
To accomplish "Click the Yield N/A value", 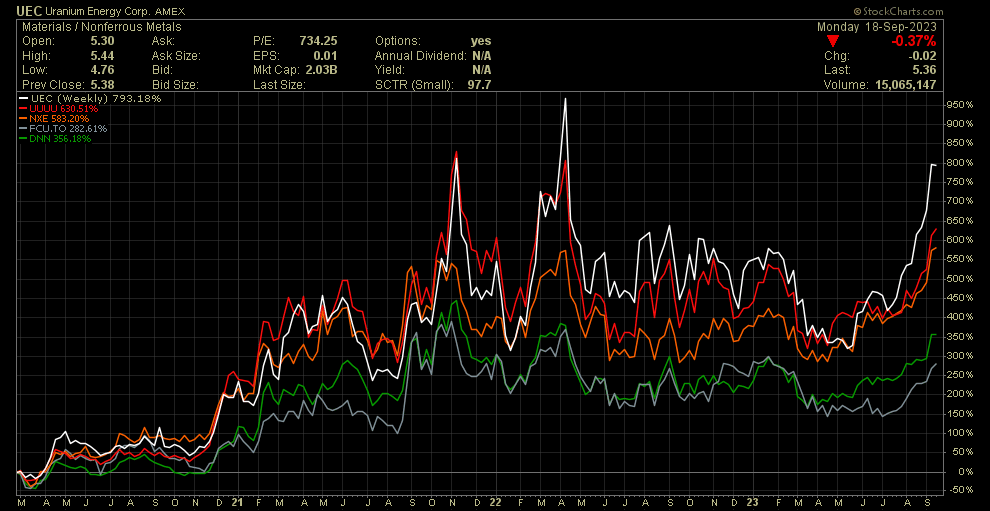I will pyautogui.click(x=481, y=70).
